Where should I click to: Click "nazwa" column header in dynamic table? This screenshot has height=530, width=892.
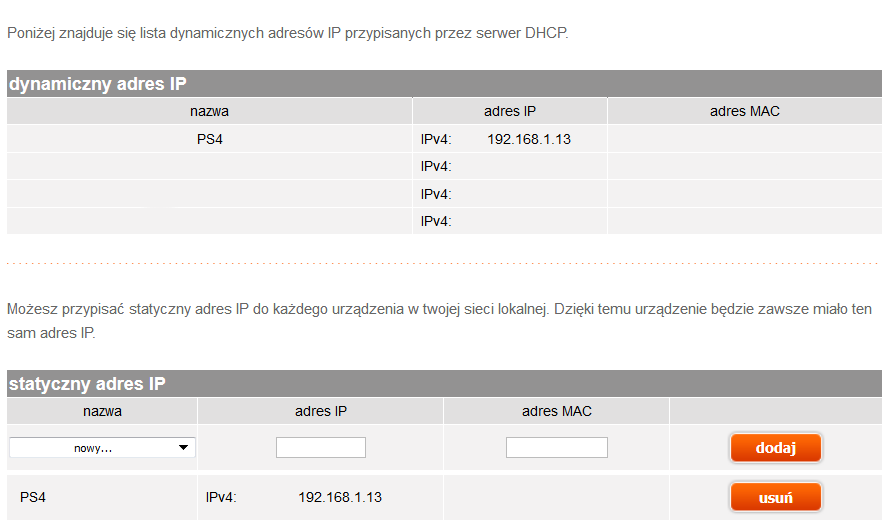pyautogui.click(x=210, y=111)
